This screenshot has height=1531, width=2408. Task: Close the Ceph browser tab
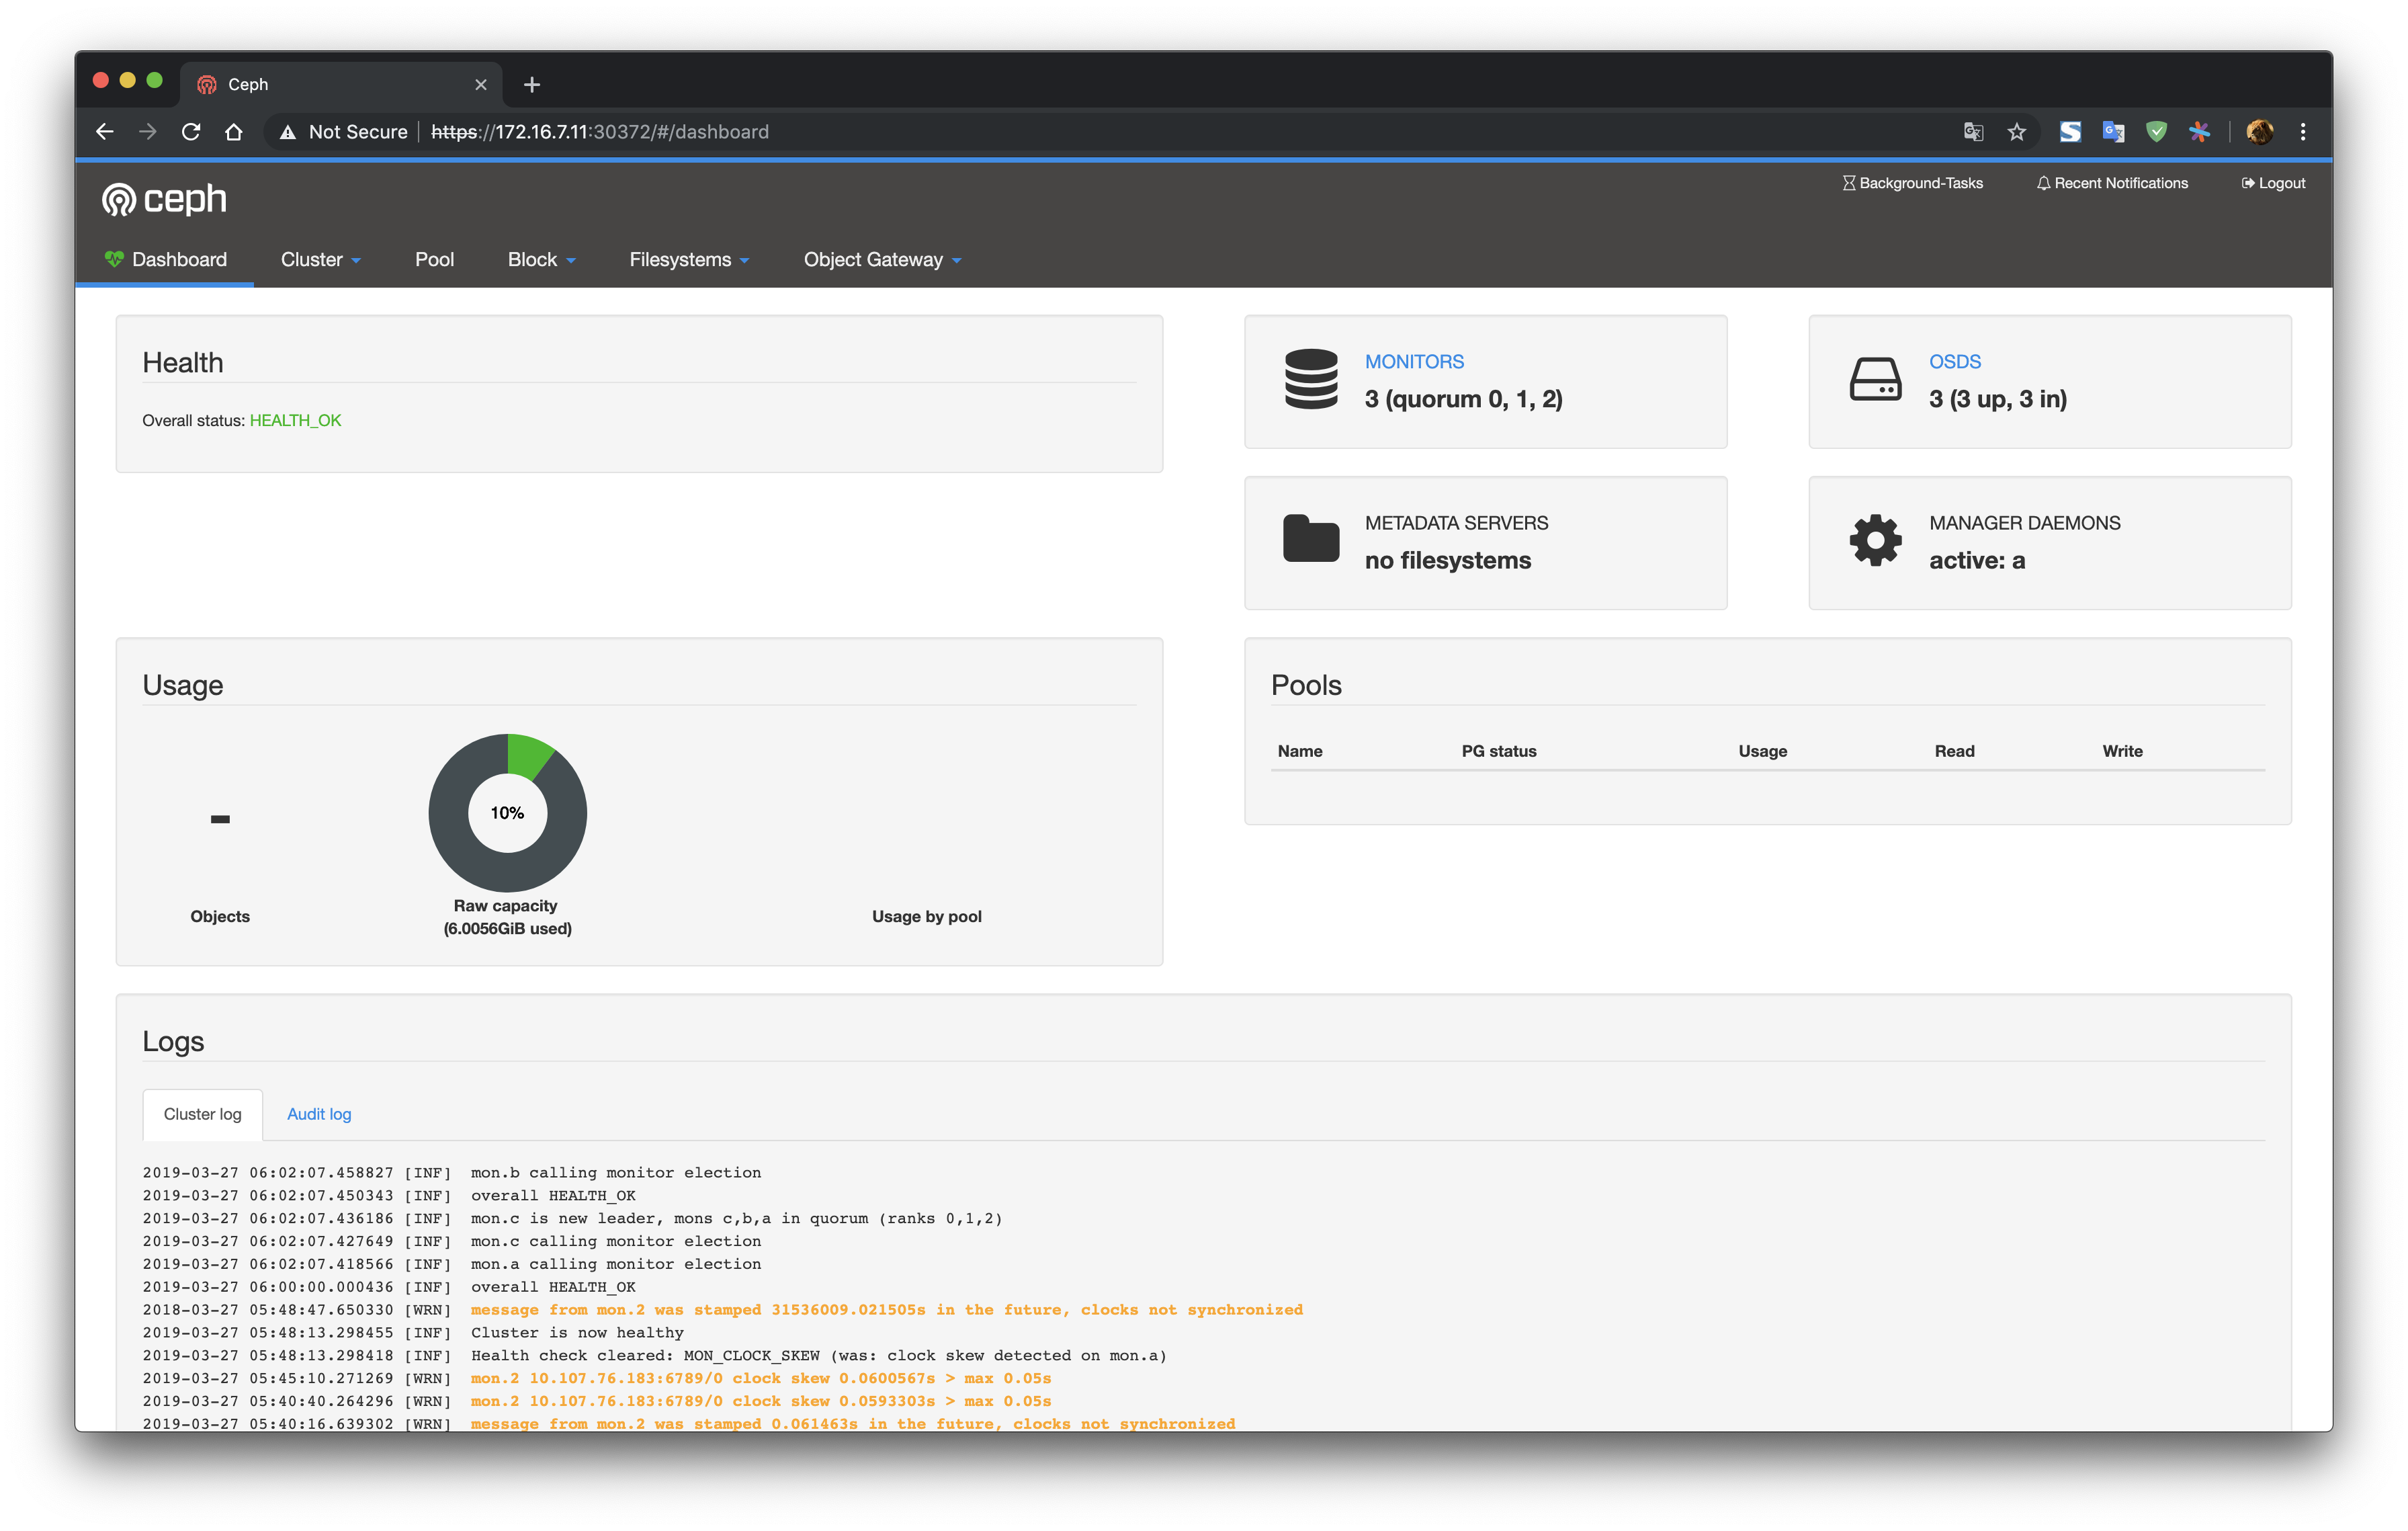pyautogui.click(x=481, y=85)
